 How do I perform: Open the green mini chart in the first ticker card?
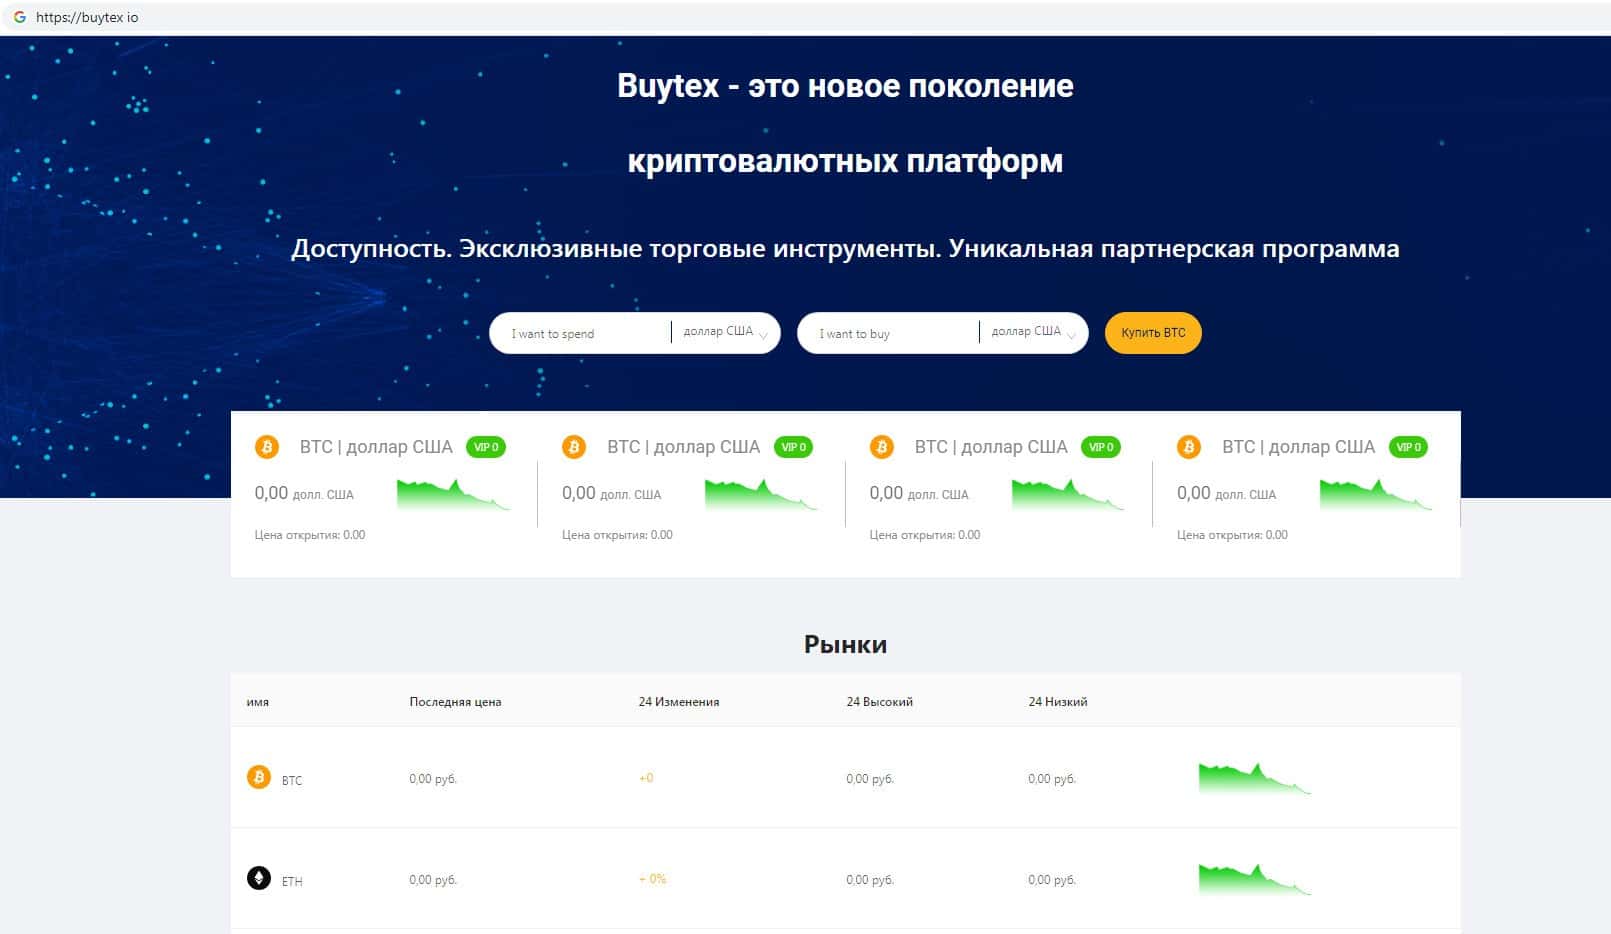(x=454, y=495)
